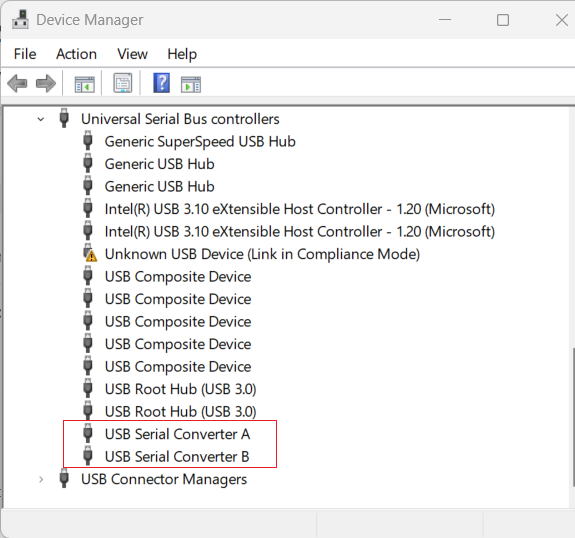
Task: Select USB Serial Converter B
Action: pyautogui.click(x=177, y=457)
